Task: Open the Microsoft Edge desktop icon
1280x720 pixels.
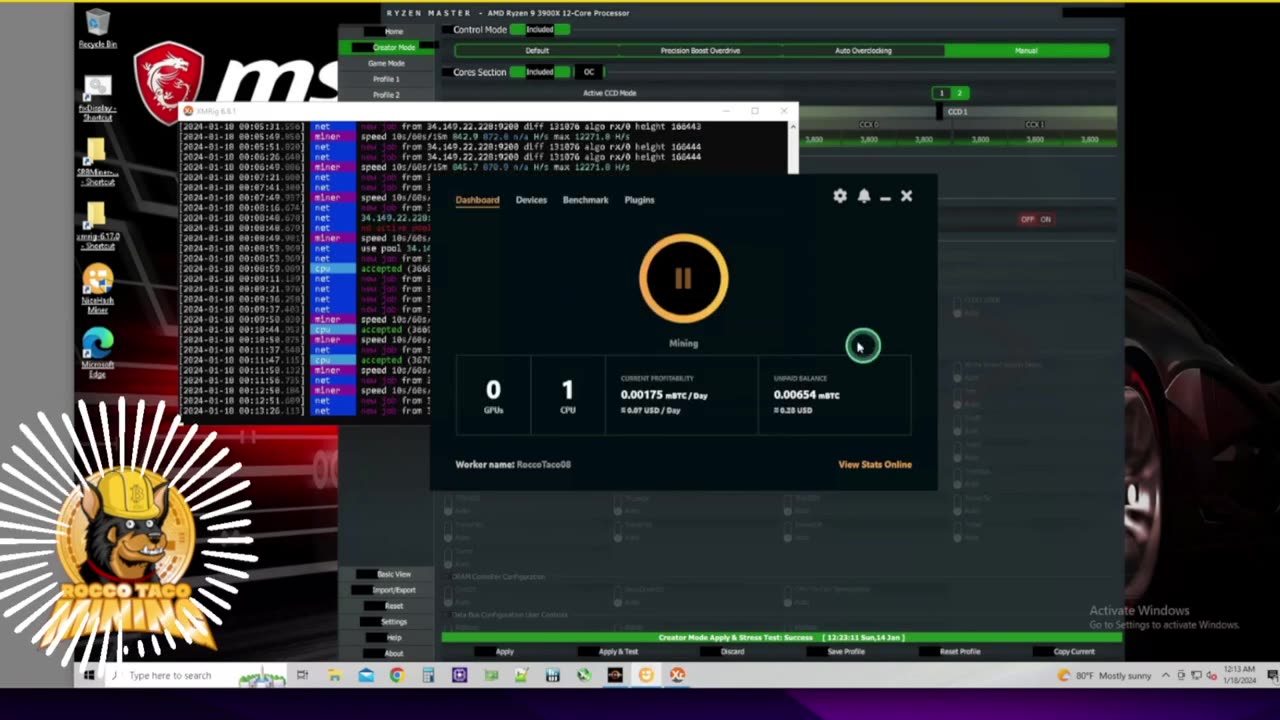Action: click(x=98, y=354)
